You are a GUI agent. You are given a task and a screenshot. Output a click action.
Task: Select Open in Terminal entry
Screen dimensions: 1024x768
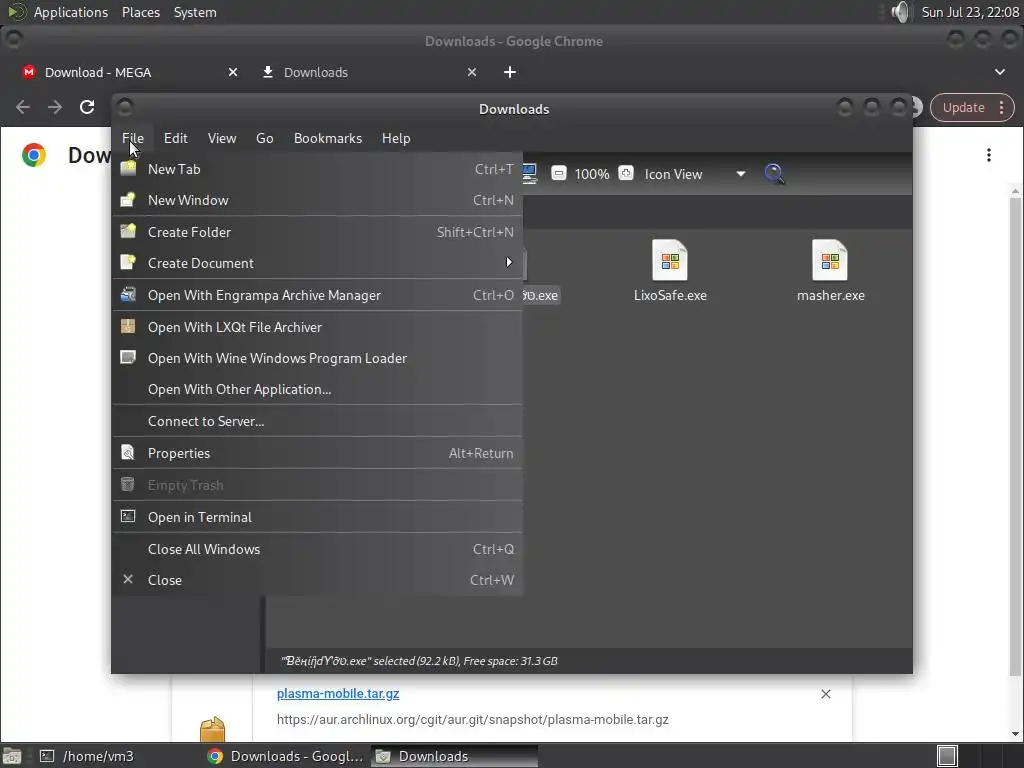(x=317, y=517)
